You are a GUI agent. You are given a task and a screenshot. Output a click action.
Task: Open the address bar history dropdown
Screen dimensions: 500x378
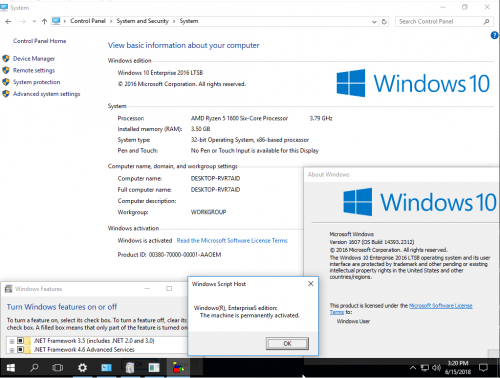pos(374,22)
